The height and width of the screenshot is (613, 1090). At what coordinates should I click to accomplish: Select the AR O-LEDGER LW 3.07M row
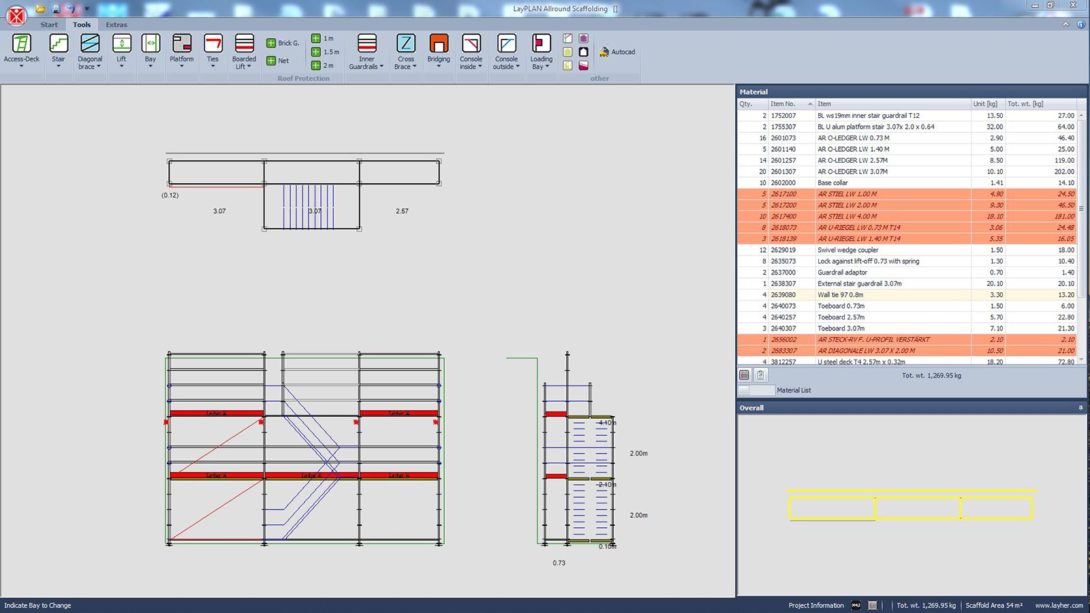click(907, 172)
